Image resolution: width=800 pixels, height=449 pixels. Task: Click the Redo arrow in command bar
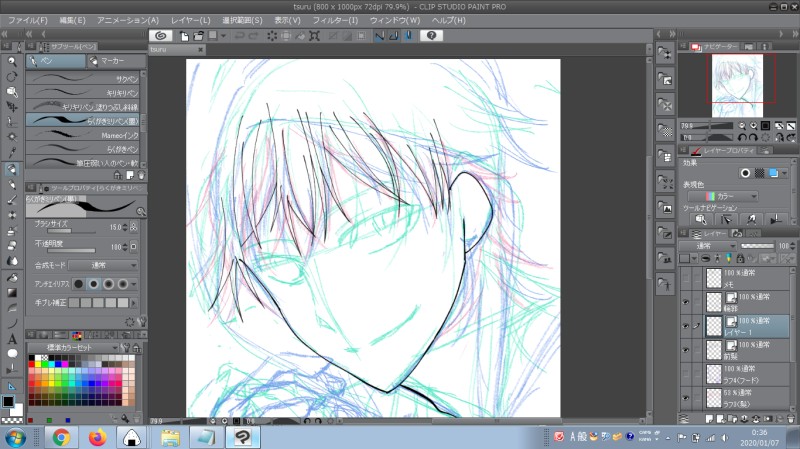click(253, 36)
